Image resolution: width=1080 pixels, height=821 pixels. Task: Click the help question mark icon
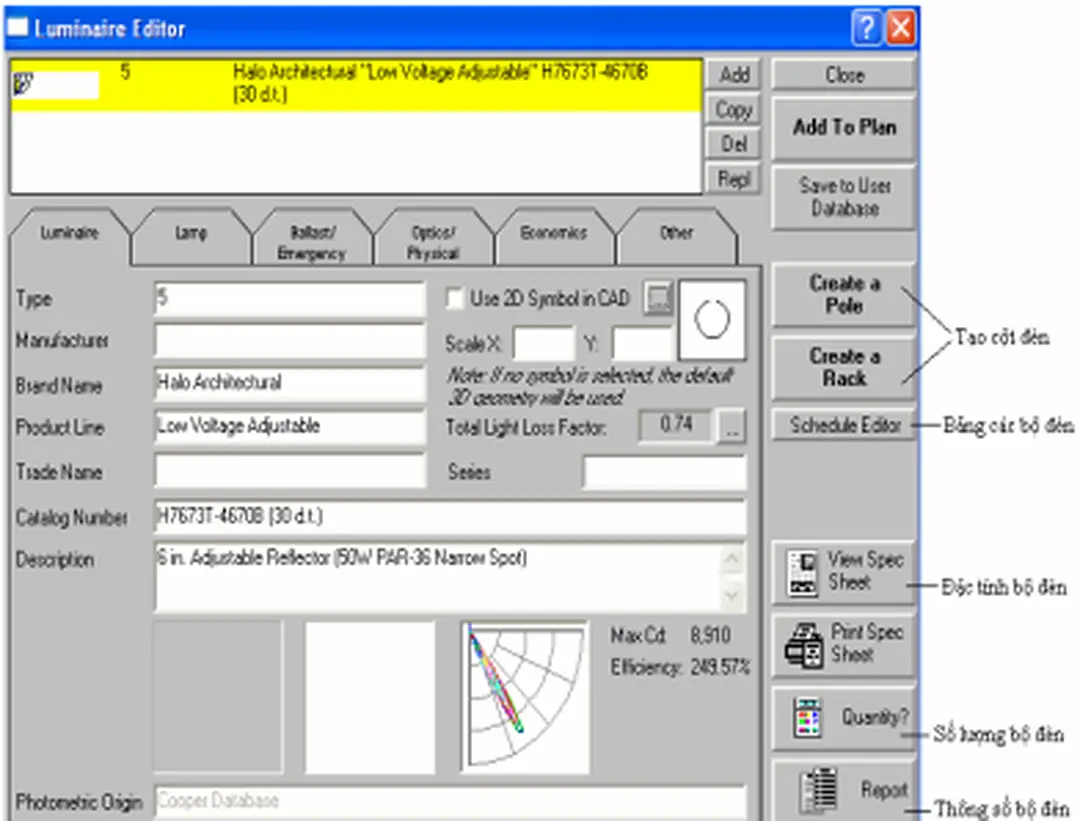pyautogui.click(x=866, y=28)
